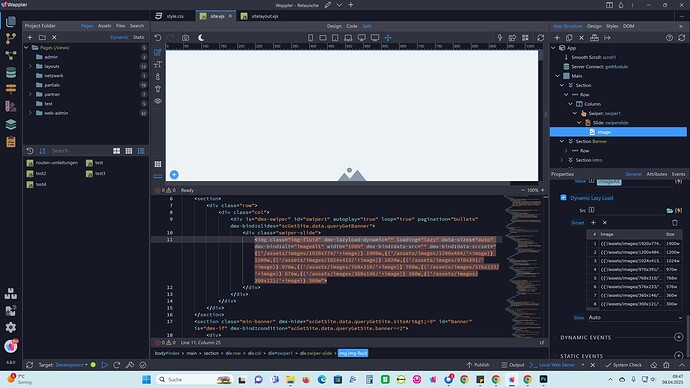This screenshot has width=690, height=388.
Task: Open the Routing signpost panel in sidebar
Action: (11, 89)
